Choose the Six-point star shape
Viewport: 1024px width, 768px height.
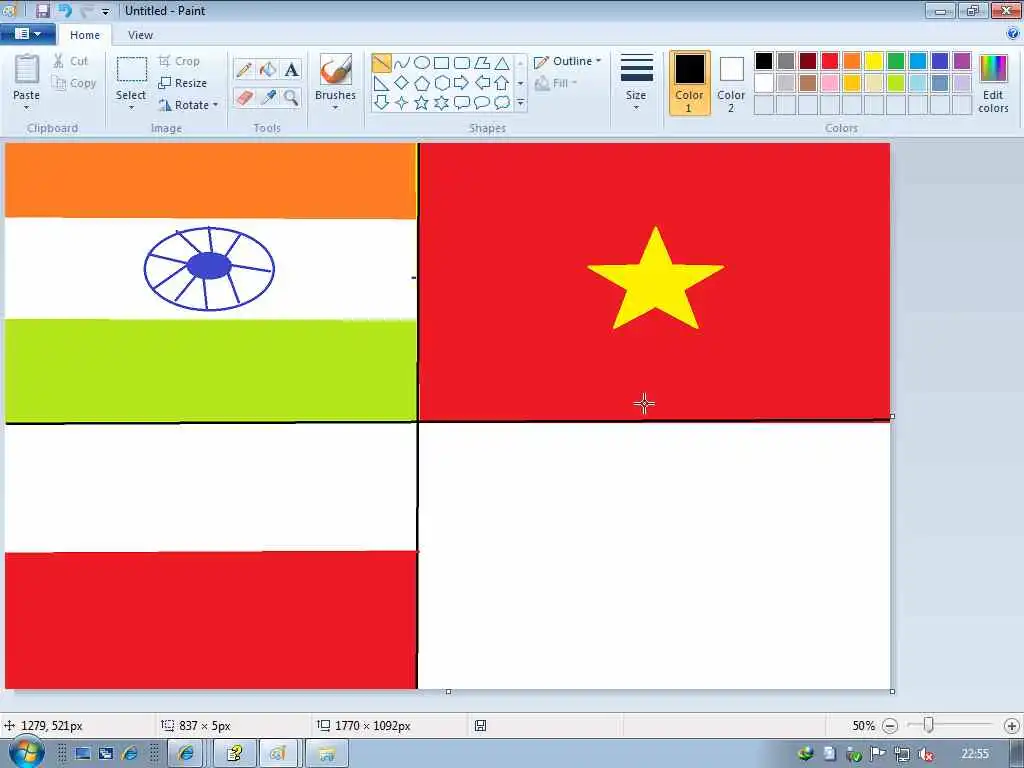coord(441,103)
